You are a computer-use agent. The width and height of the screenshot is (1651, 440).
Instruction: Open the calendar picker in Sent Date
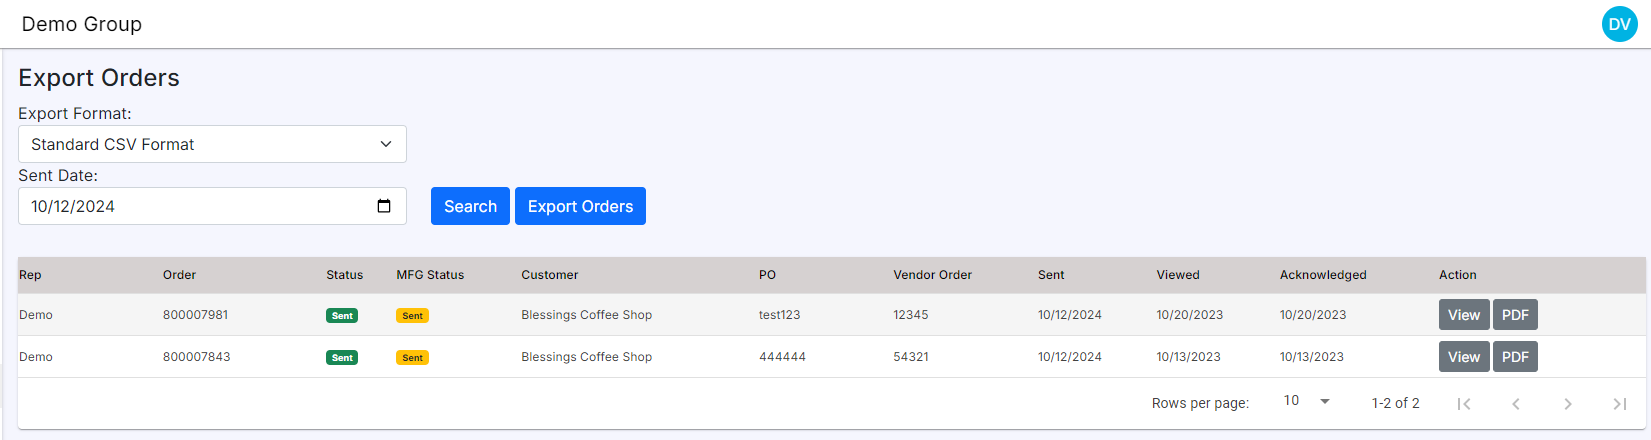click(x=384, y=206)
